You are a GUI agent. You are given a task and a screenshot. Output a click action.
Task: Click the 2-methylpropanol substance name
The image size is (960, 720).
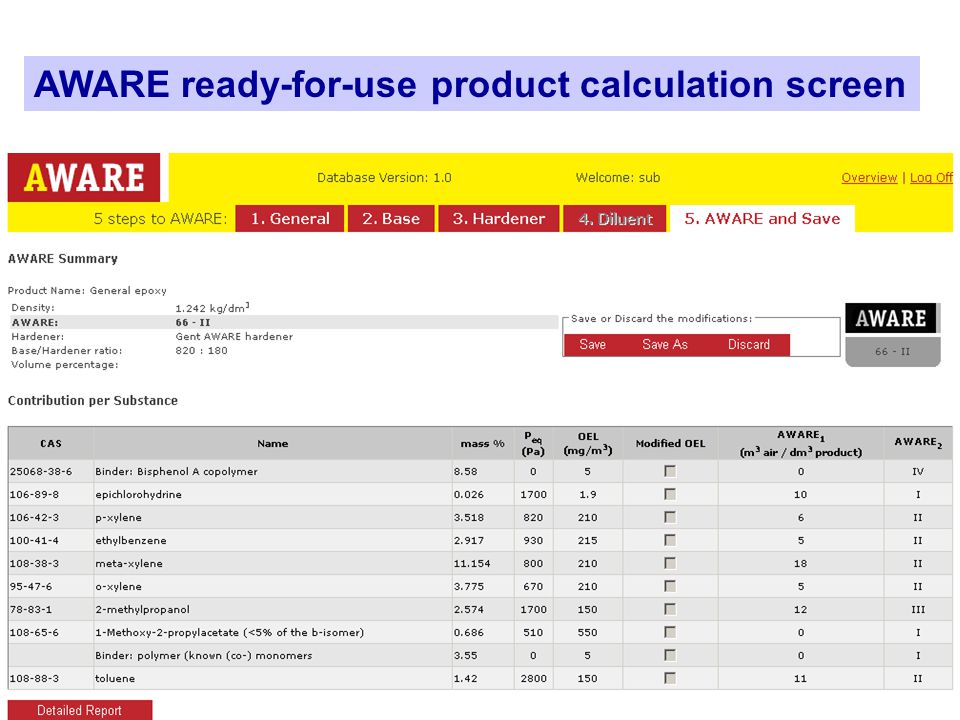pyautogui.click(x=142, y=610)
